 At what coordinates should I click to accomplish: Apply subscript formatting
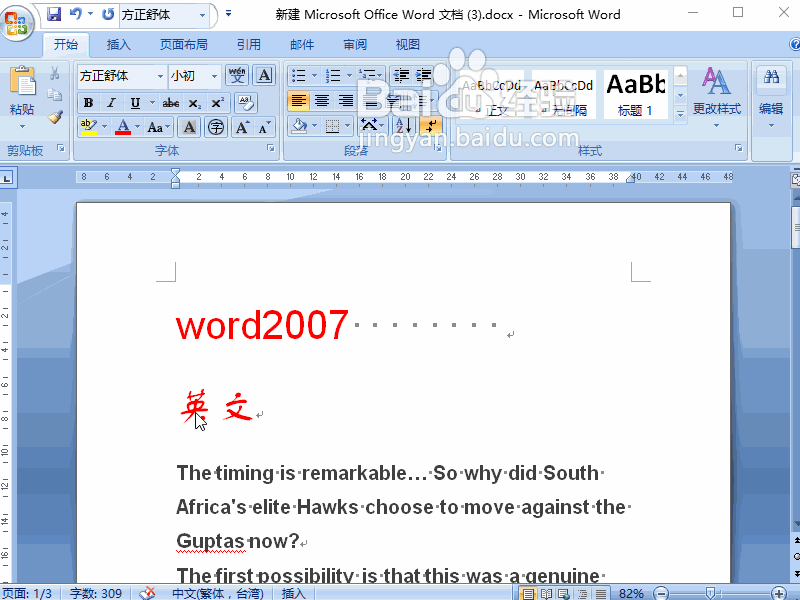(194, 103)
